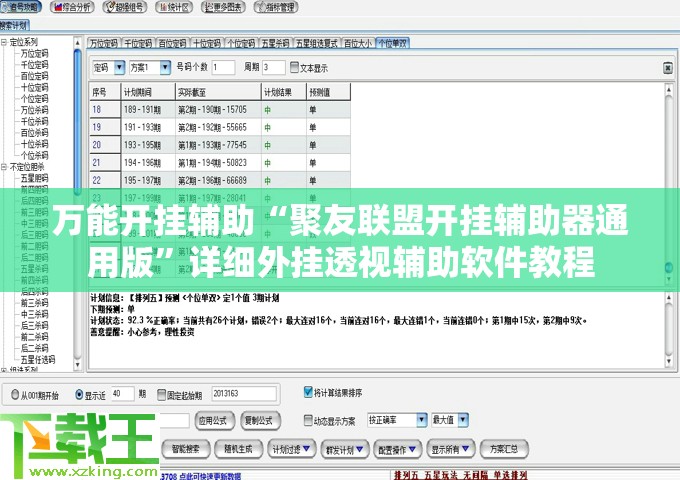
Task: Open the 超级组号 toolbar button
Action: 125,7
